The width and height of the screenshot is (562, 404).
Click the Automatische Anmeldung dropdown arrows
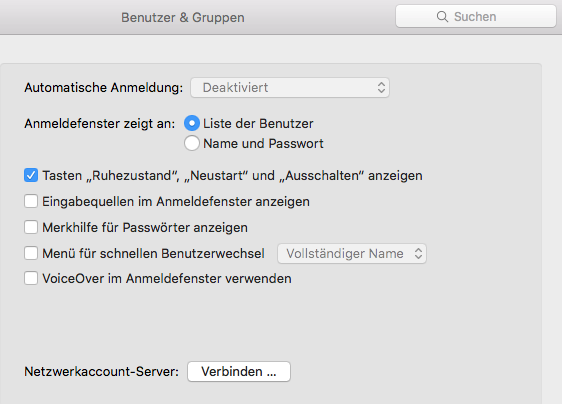pos(381,87)
